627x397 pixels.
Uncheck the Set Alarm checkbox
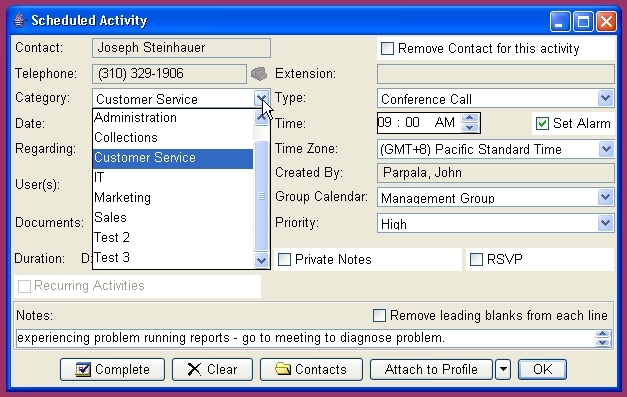coord(542,123)
